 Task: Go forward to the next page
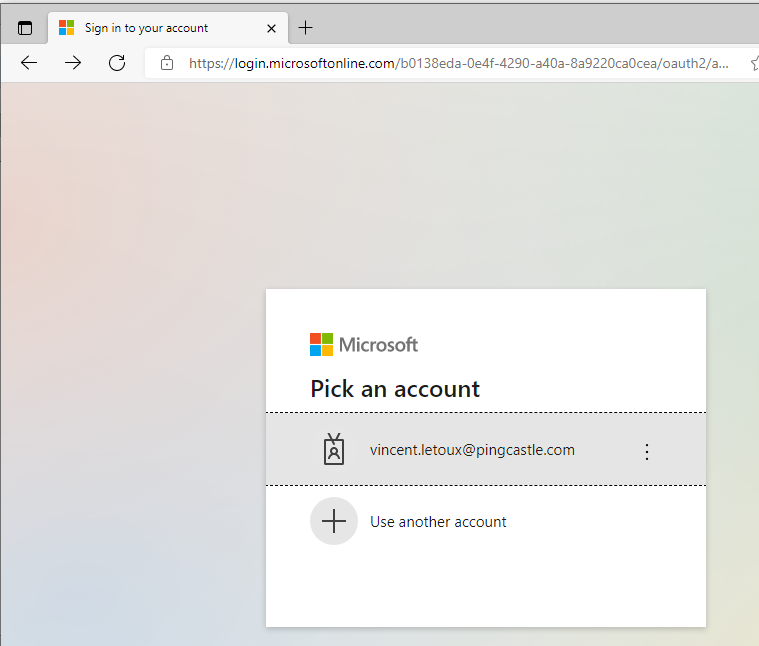point(73,63)
